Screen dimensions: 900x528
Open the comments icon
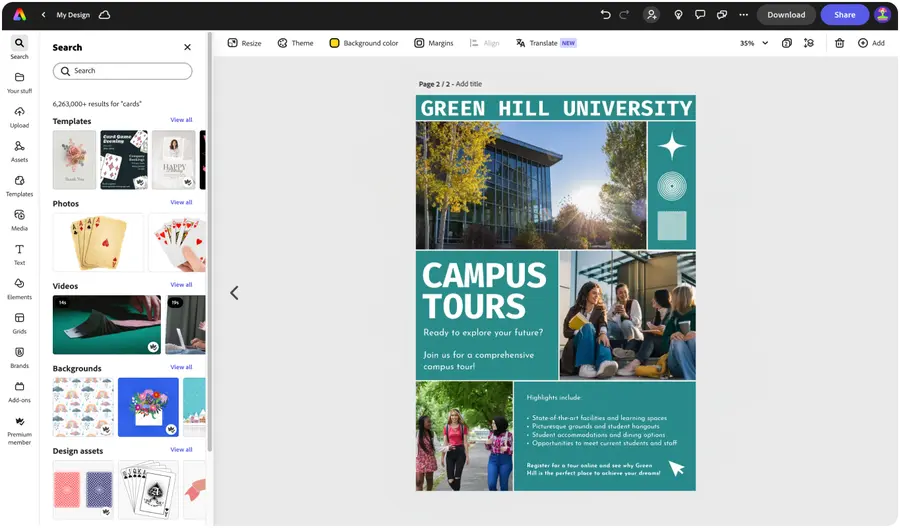700,15
